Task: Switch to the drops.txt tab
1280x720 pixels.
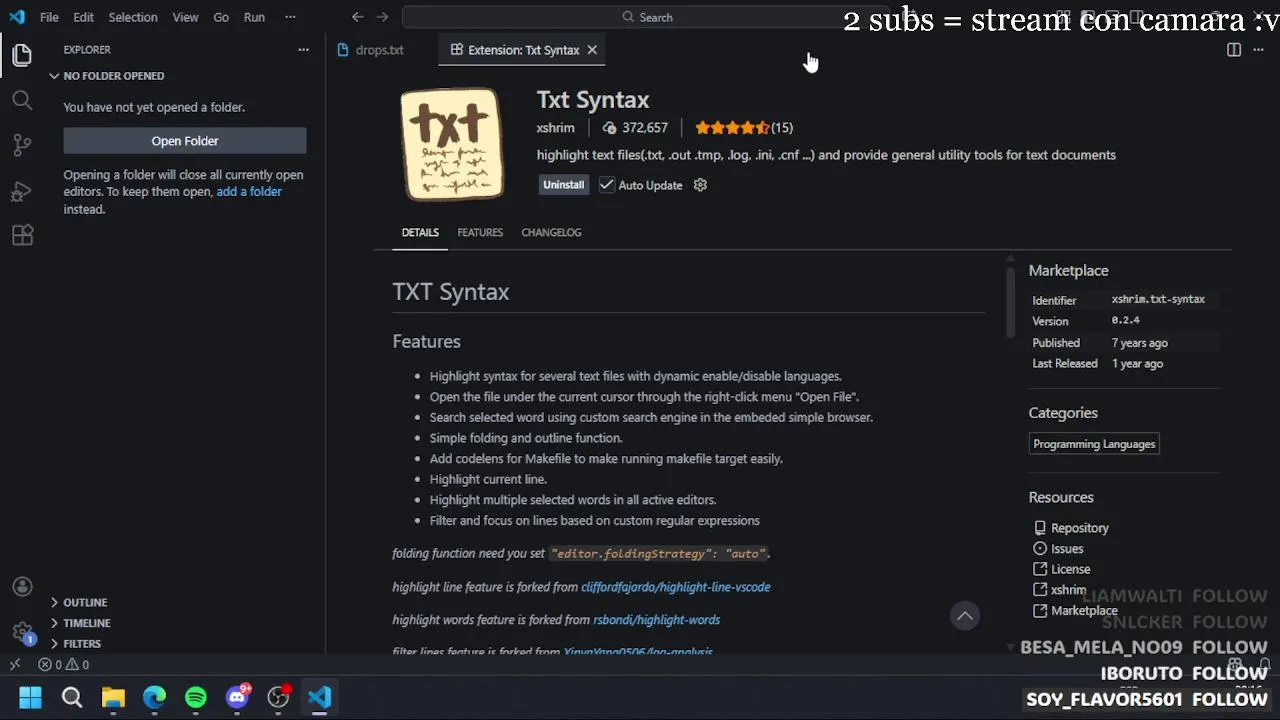Action: tap(381, 50)
